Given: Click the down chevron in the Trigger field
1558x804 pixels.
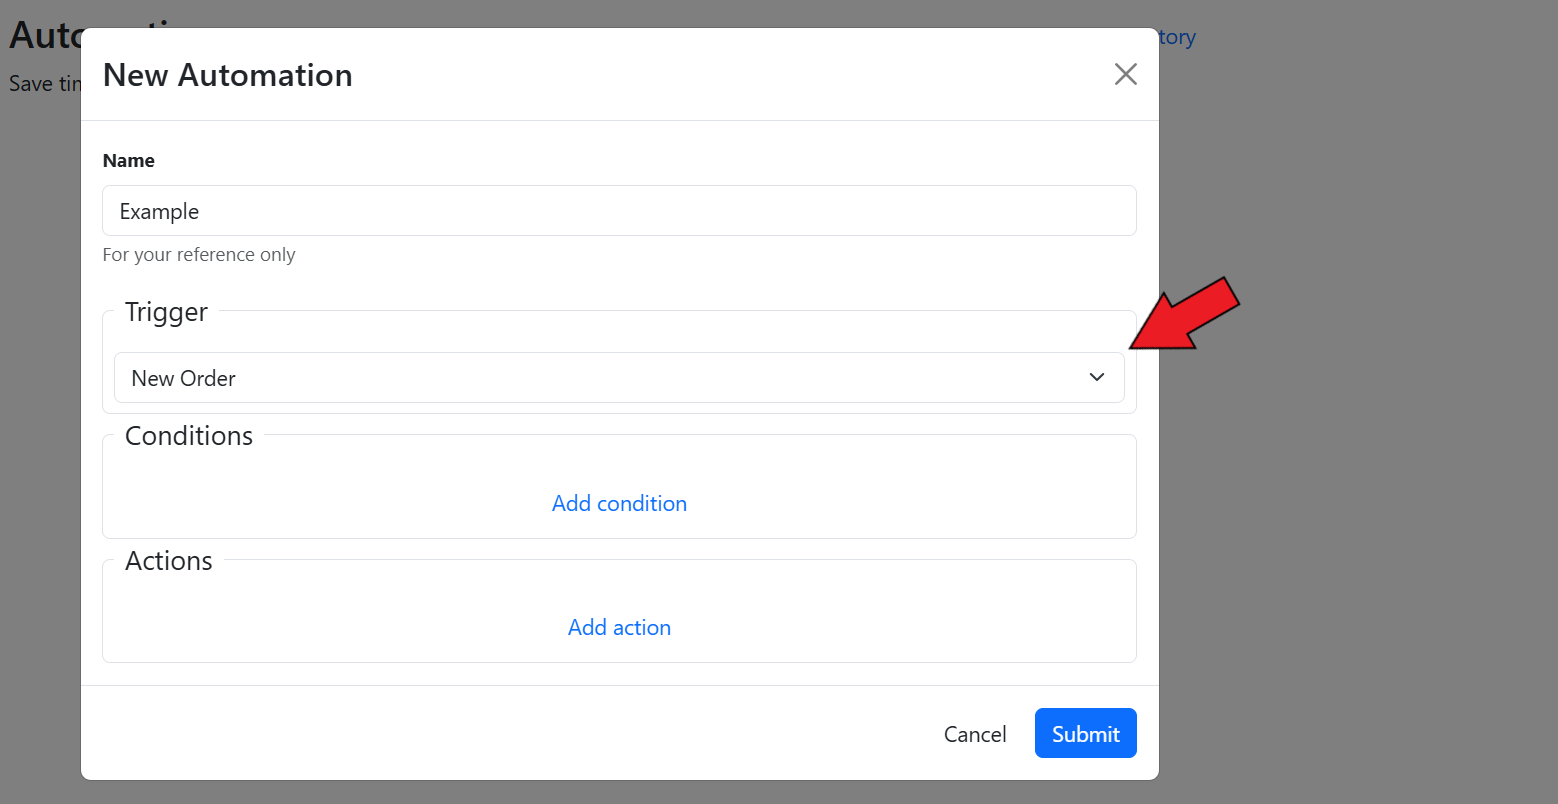Looking at the screenshot, I should click(x=1097, y=377).
